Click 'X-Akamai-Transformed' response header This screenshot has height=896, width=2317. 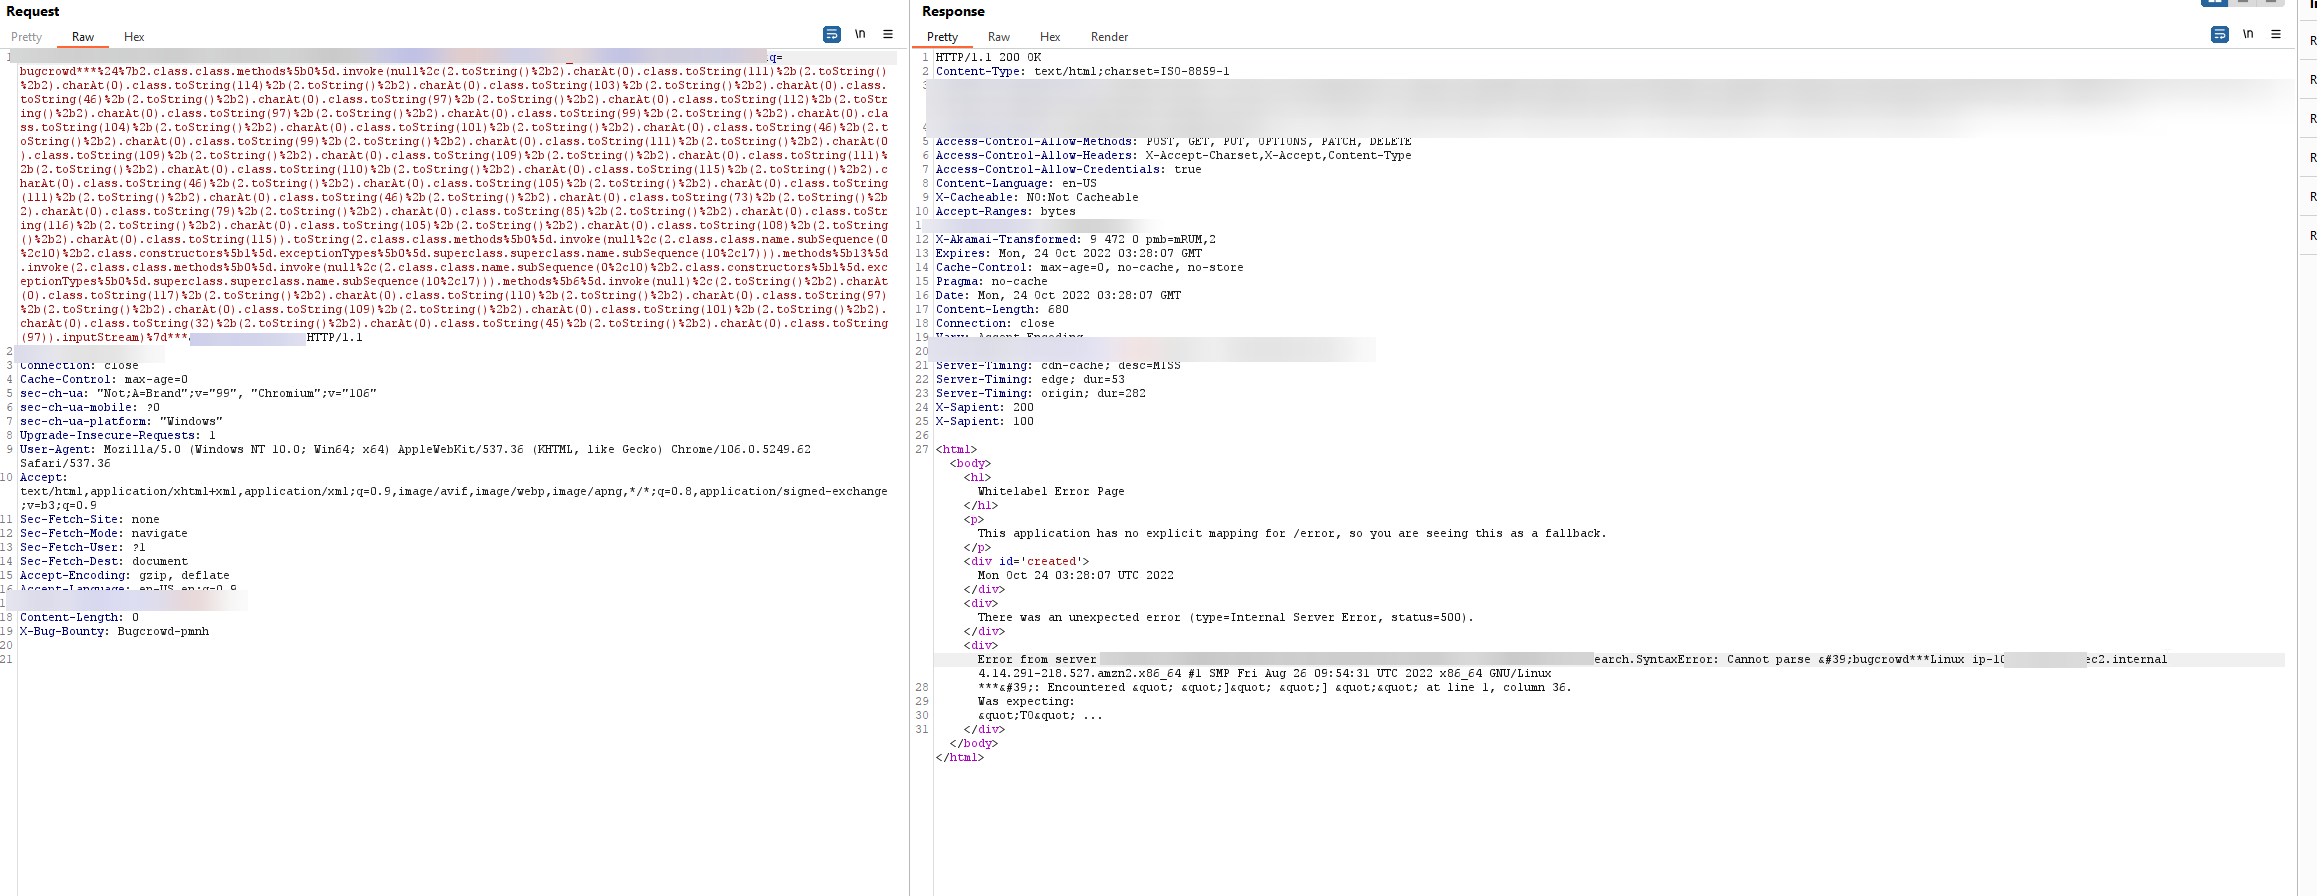point(1076,240)
